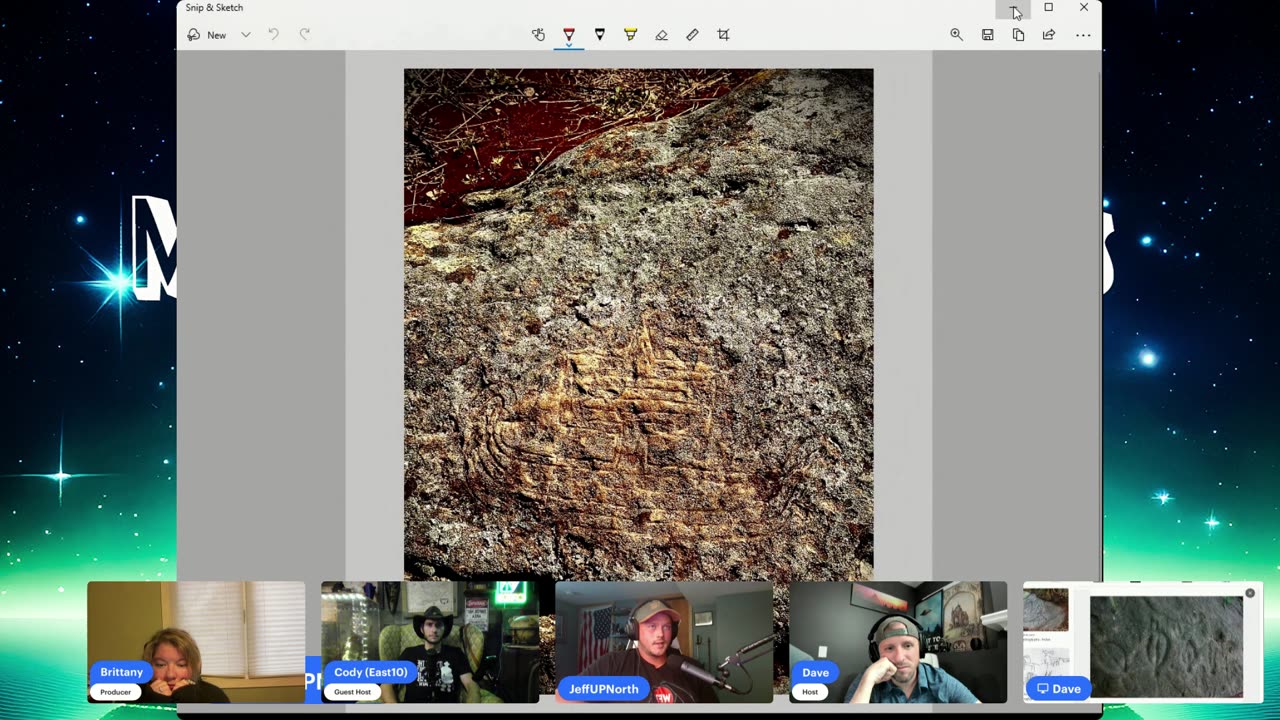Image resolution: width=1280 pixels, height=720 pixels.
Task: Open the Zoom control
Action: 956,35
